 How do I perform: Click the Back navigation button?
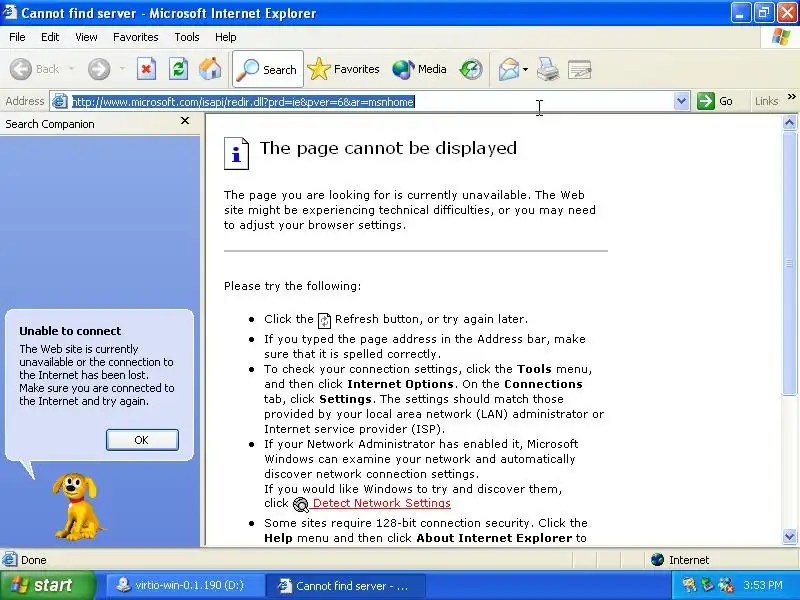point(35,69)
